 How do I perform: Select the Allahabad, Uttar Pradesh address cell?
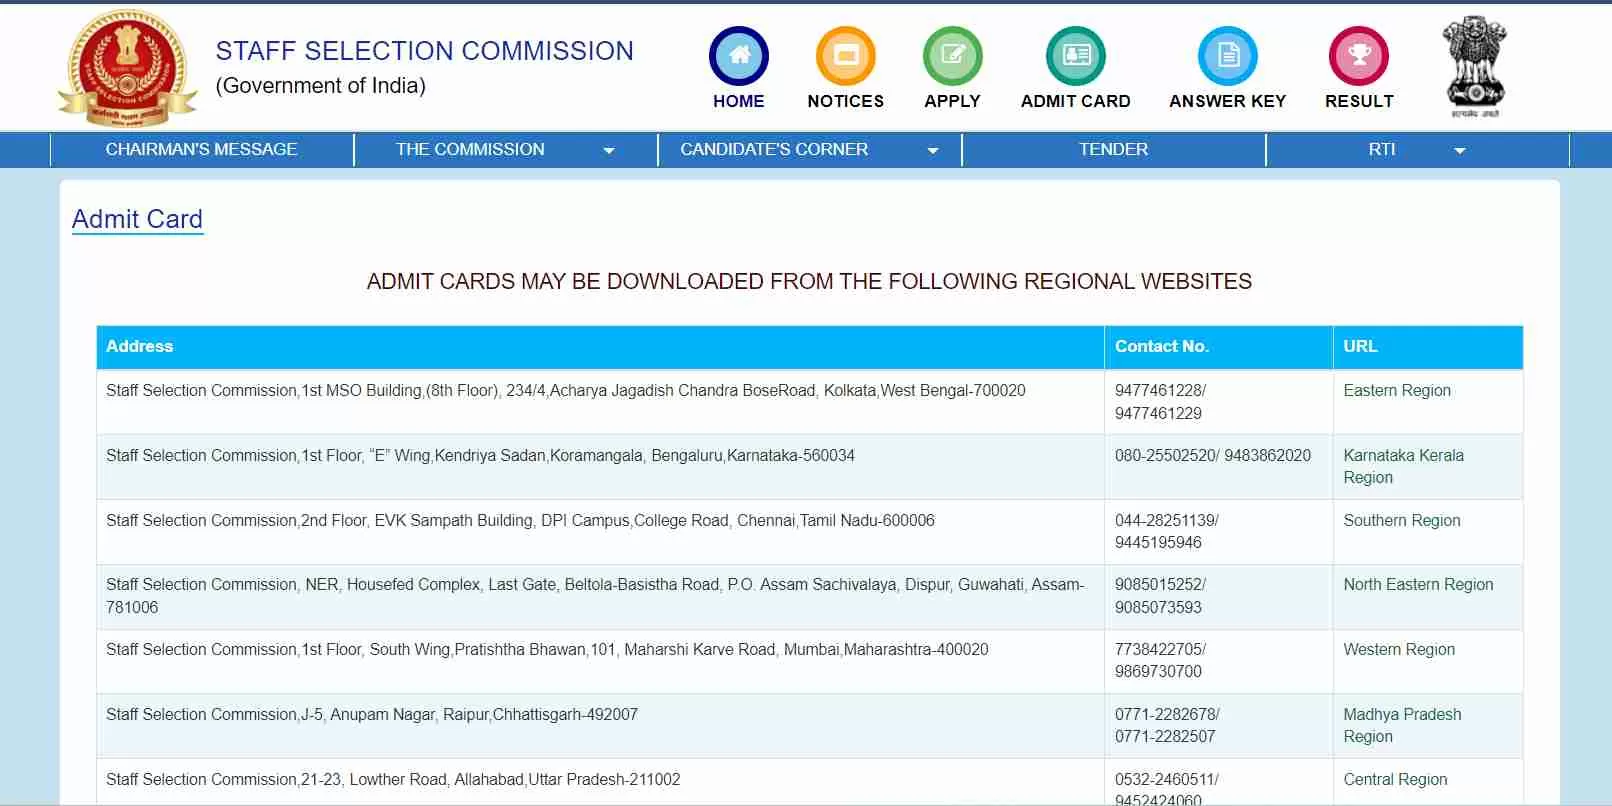600,782
